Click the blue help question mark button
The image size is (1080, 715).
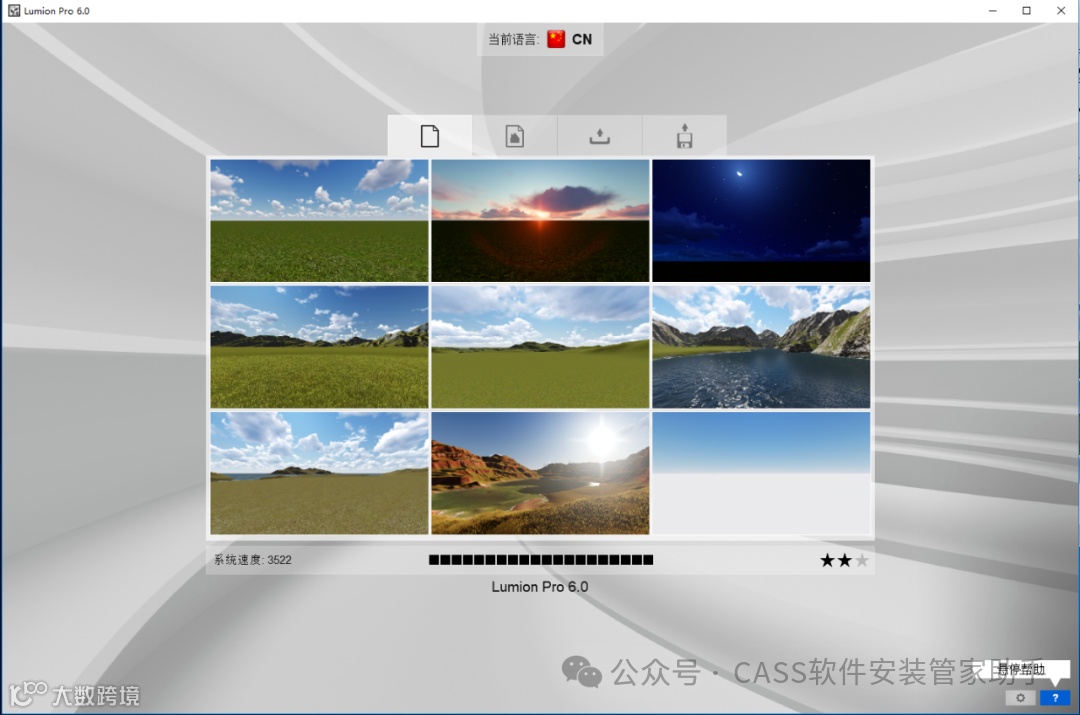coord(1055,698)
